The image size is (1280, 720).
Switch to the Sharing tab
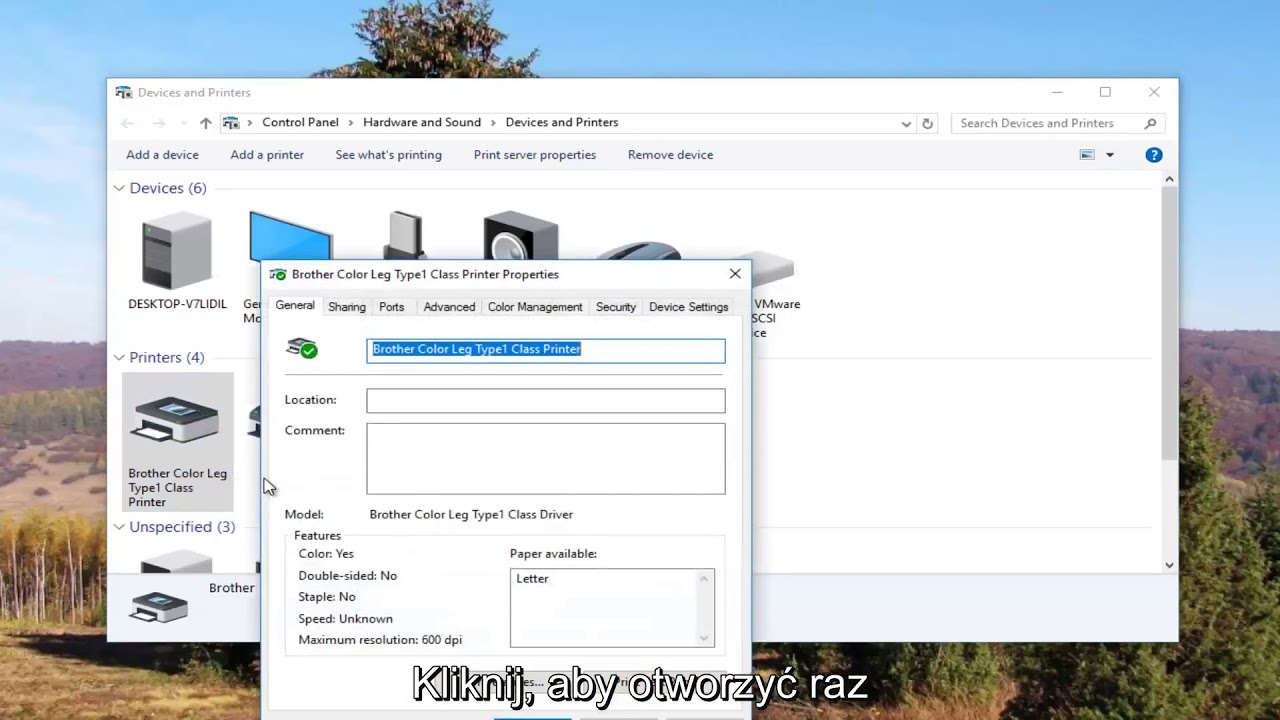click(x=347, y=307)
